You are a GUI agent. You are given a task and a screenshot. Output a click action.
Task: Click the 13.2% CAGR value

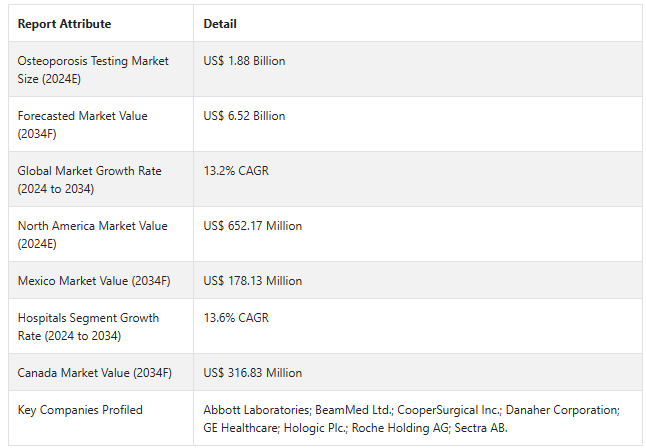click(x=236, y=171)
